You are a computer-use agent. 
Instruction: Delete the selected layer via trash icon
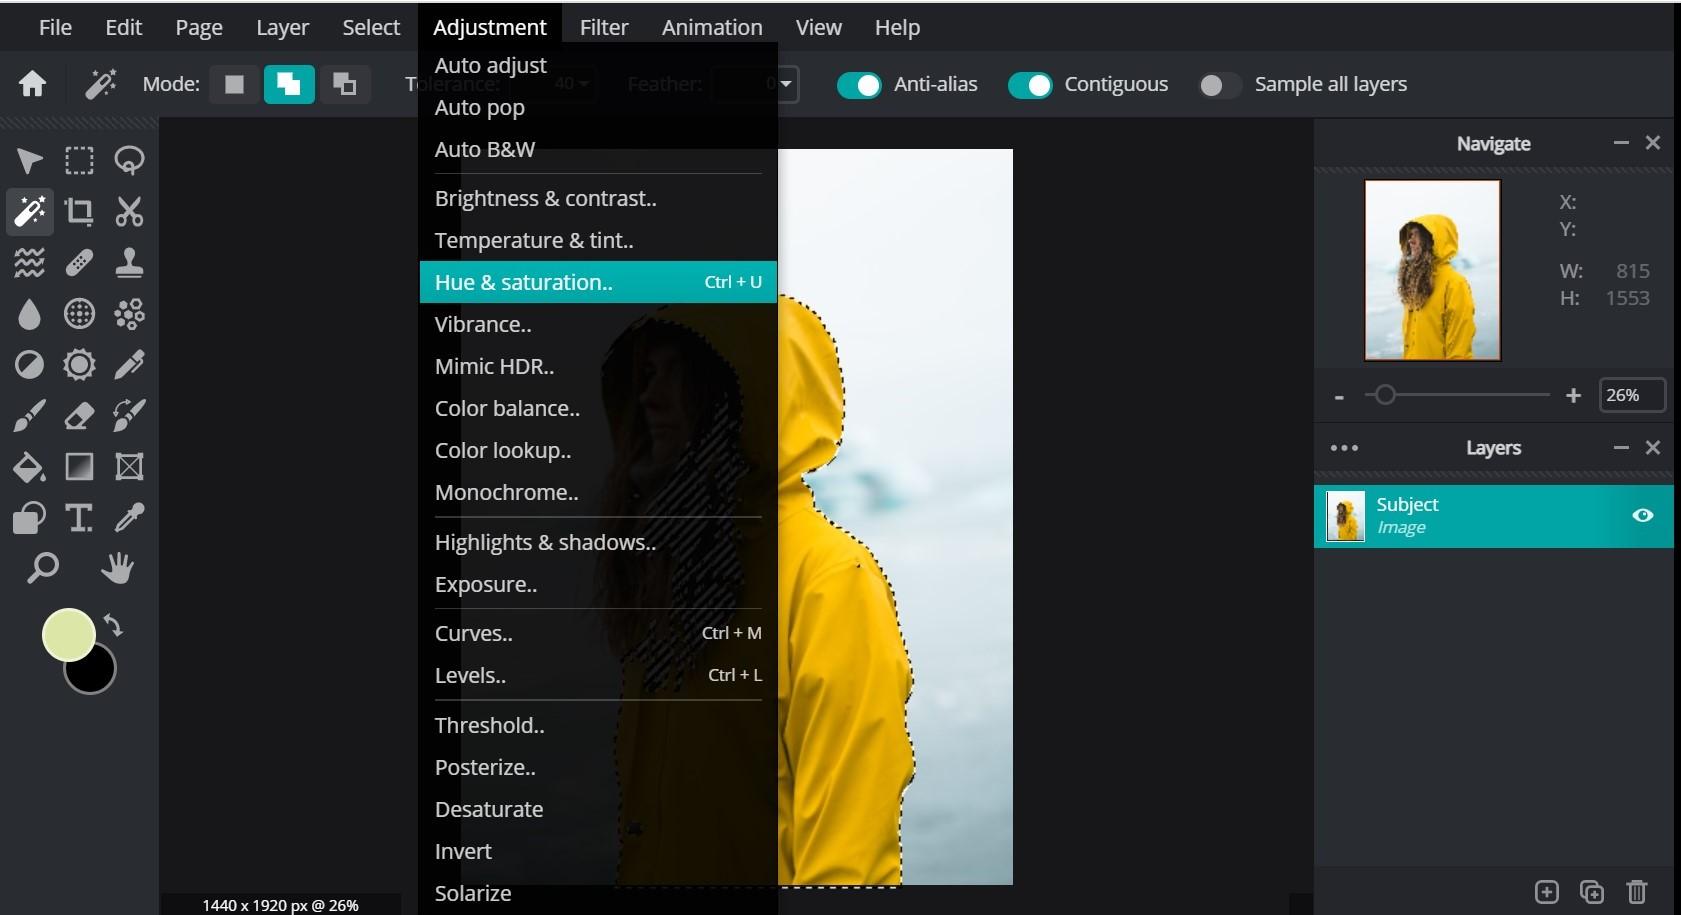coord(1636,892)
